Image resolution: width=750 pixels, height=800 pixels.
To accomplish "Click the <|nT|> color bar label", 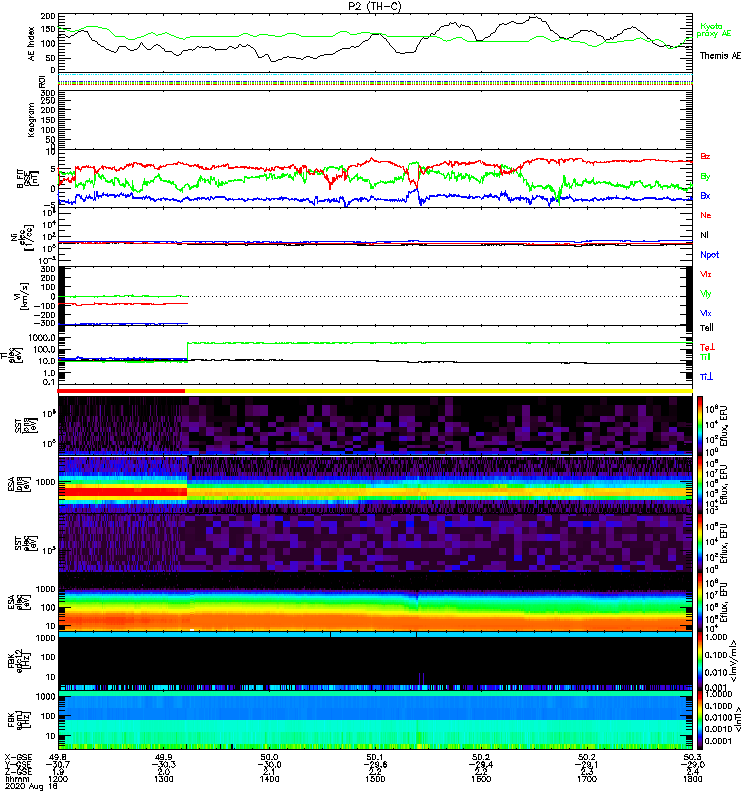I will pos(737,720).
